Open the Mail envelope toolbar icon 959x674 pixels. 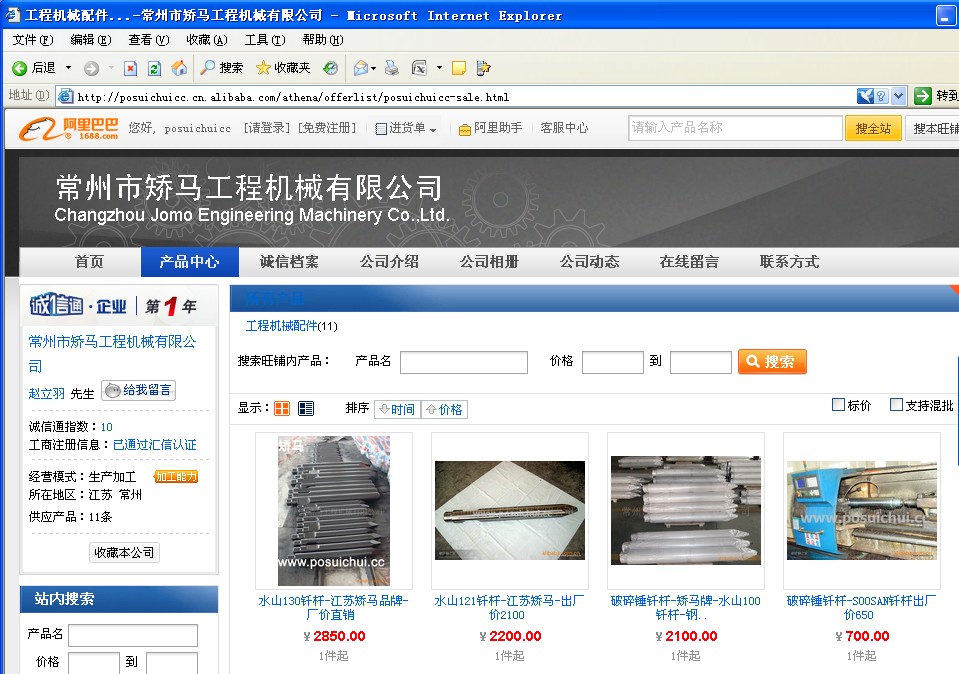click(361, 68)
